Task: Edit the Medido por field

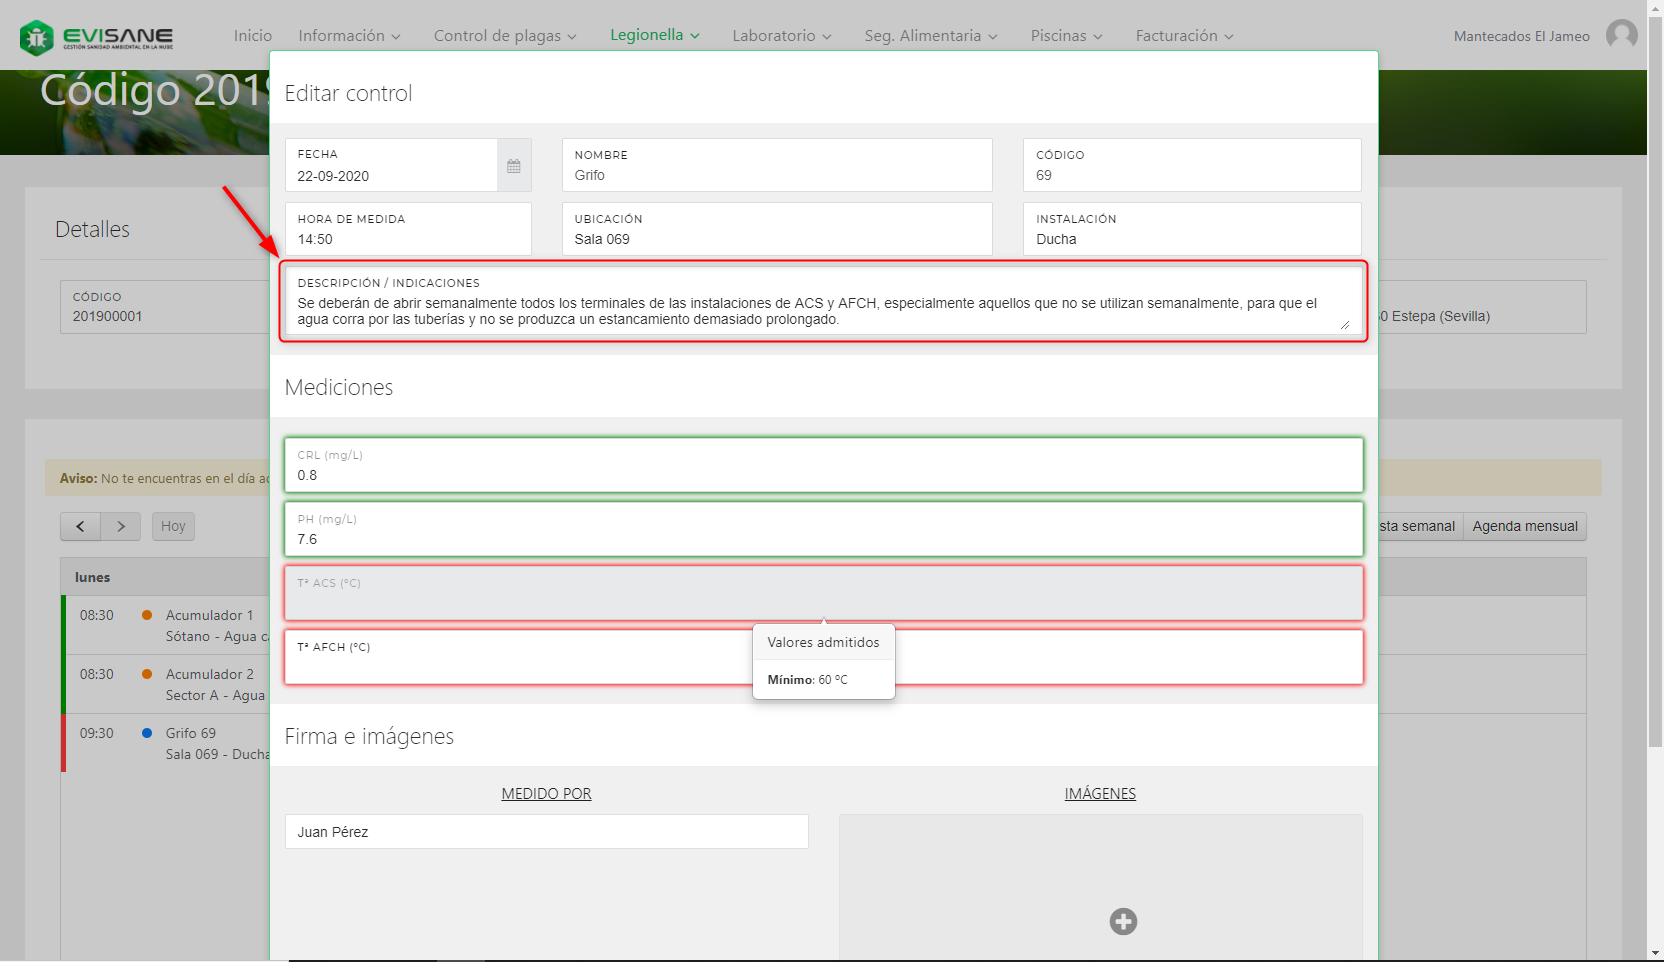Action: pyautogui.click(x=546, y=832)
